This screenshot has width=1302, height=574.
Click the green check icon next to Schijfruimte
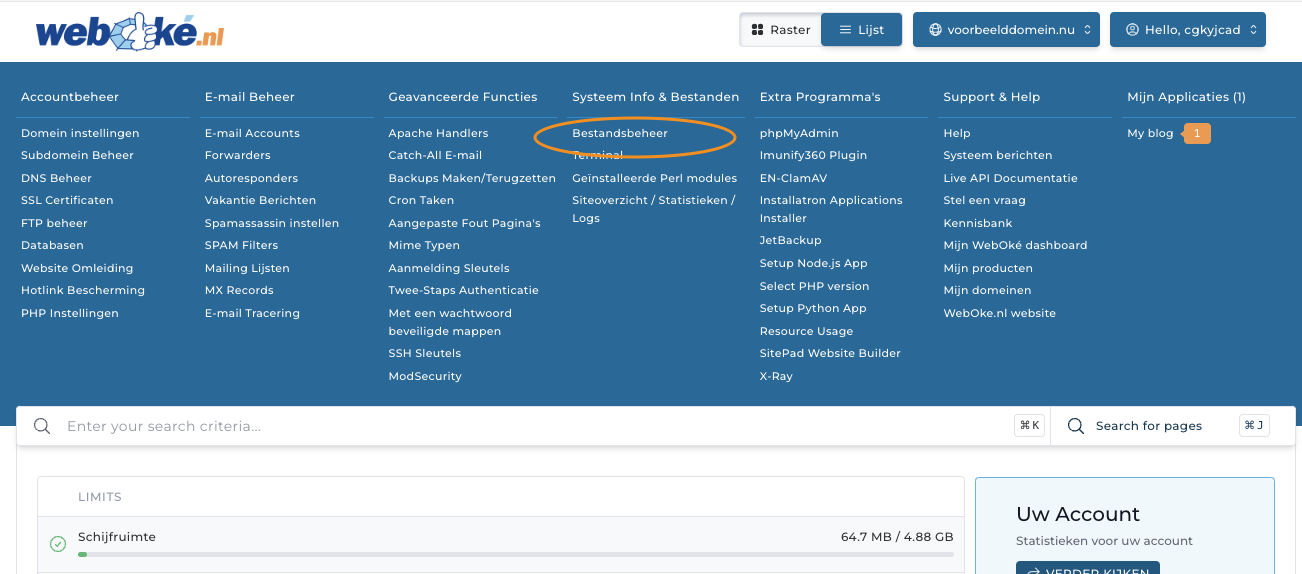(x=58, y=544)
